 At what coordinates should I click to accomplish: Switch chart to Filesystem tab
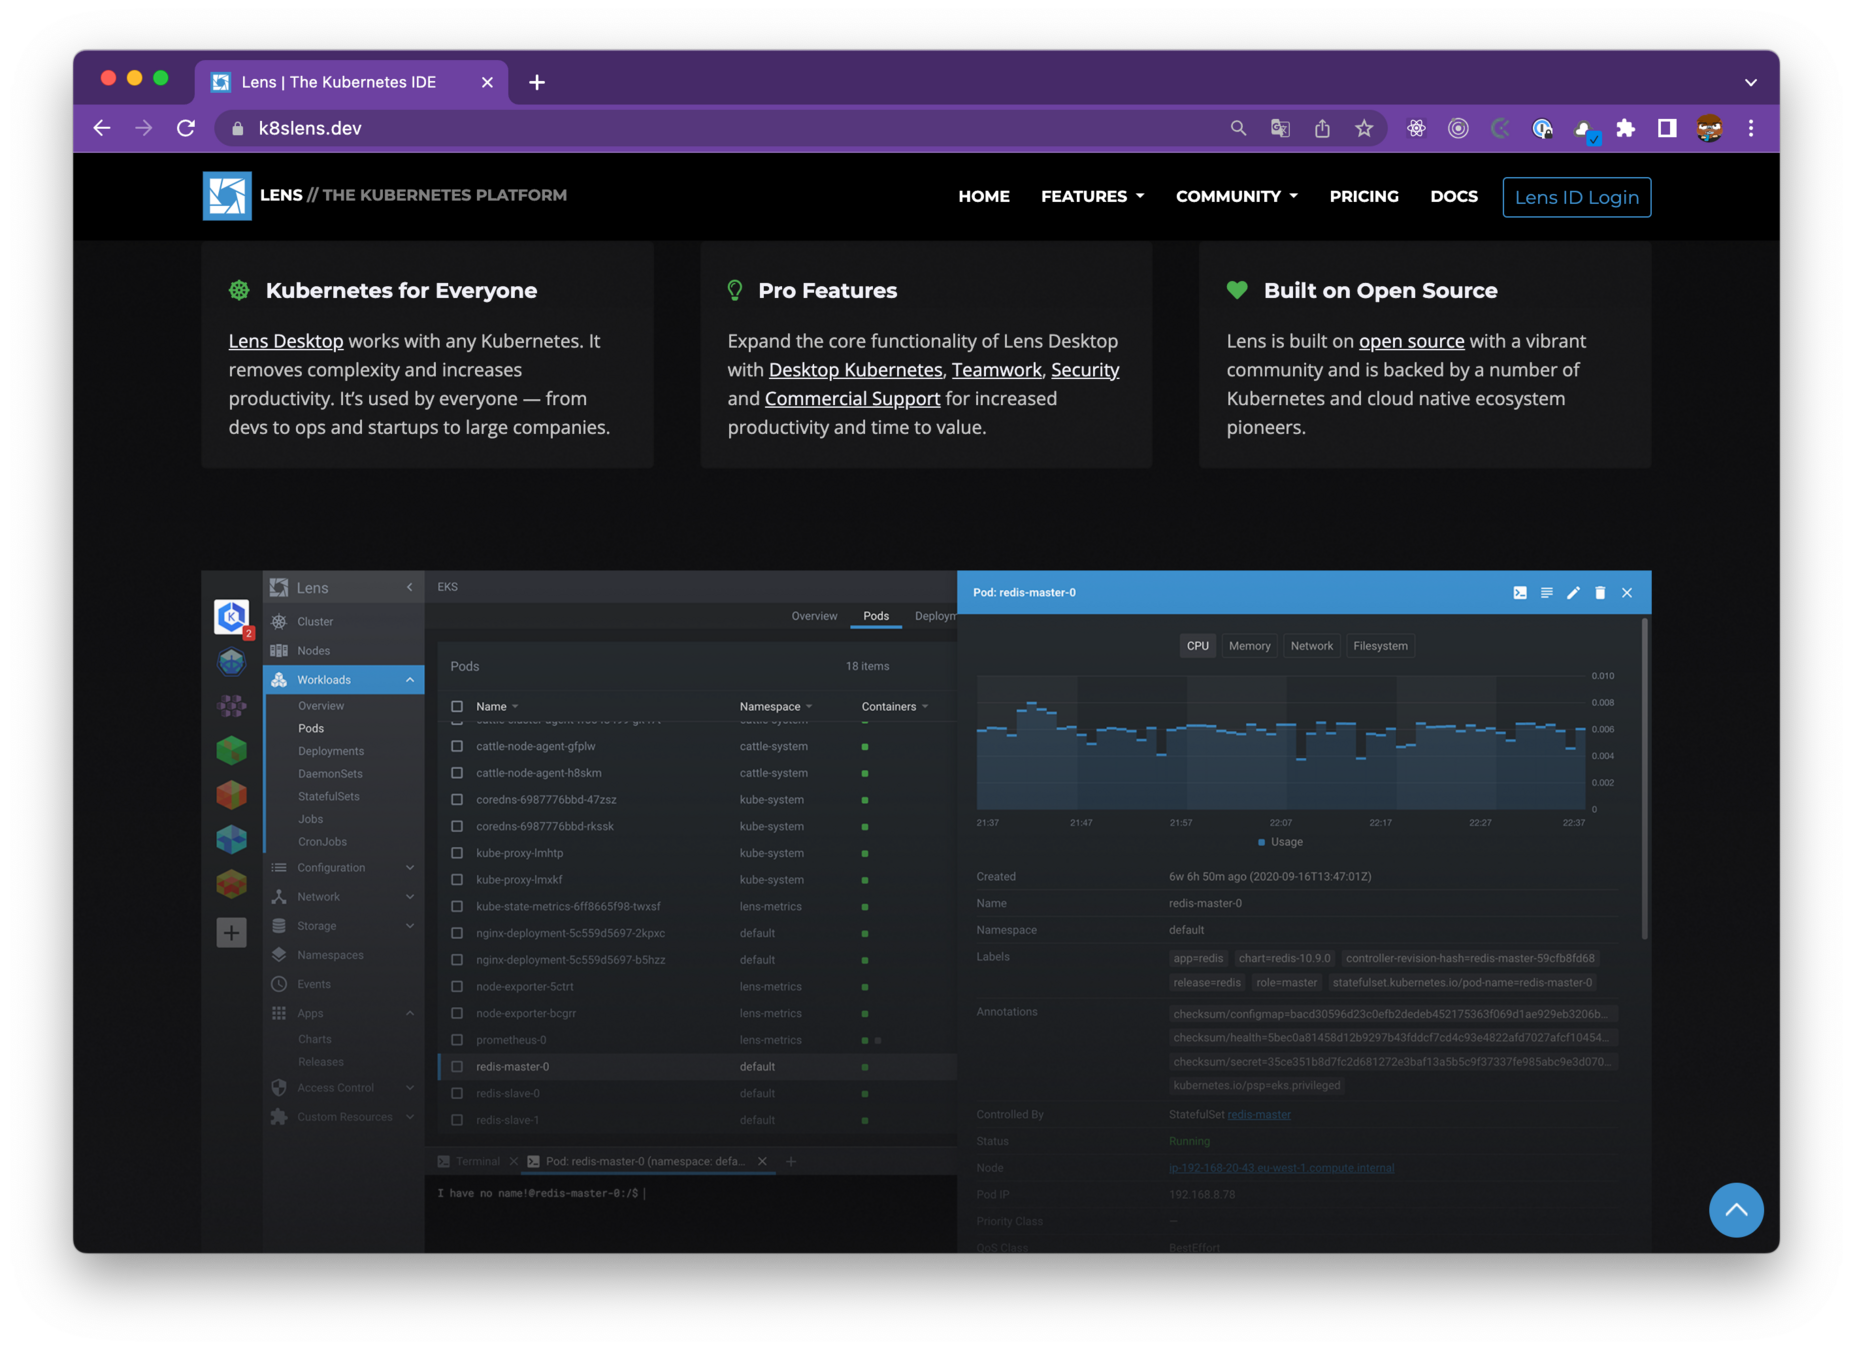click(x=1380, y=646)
